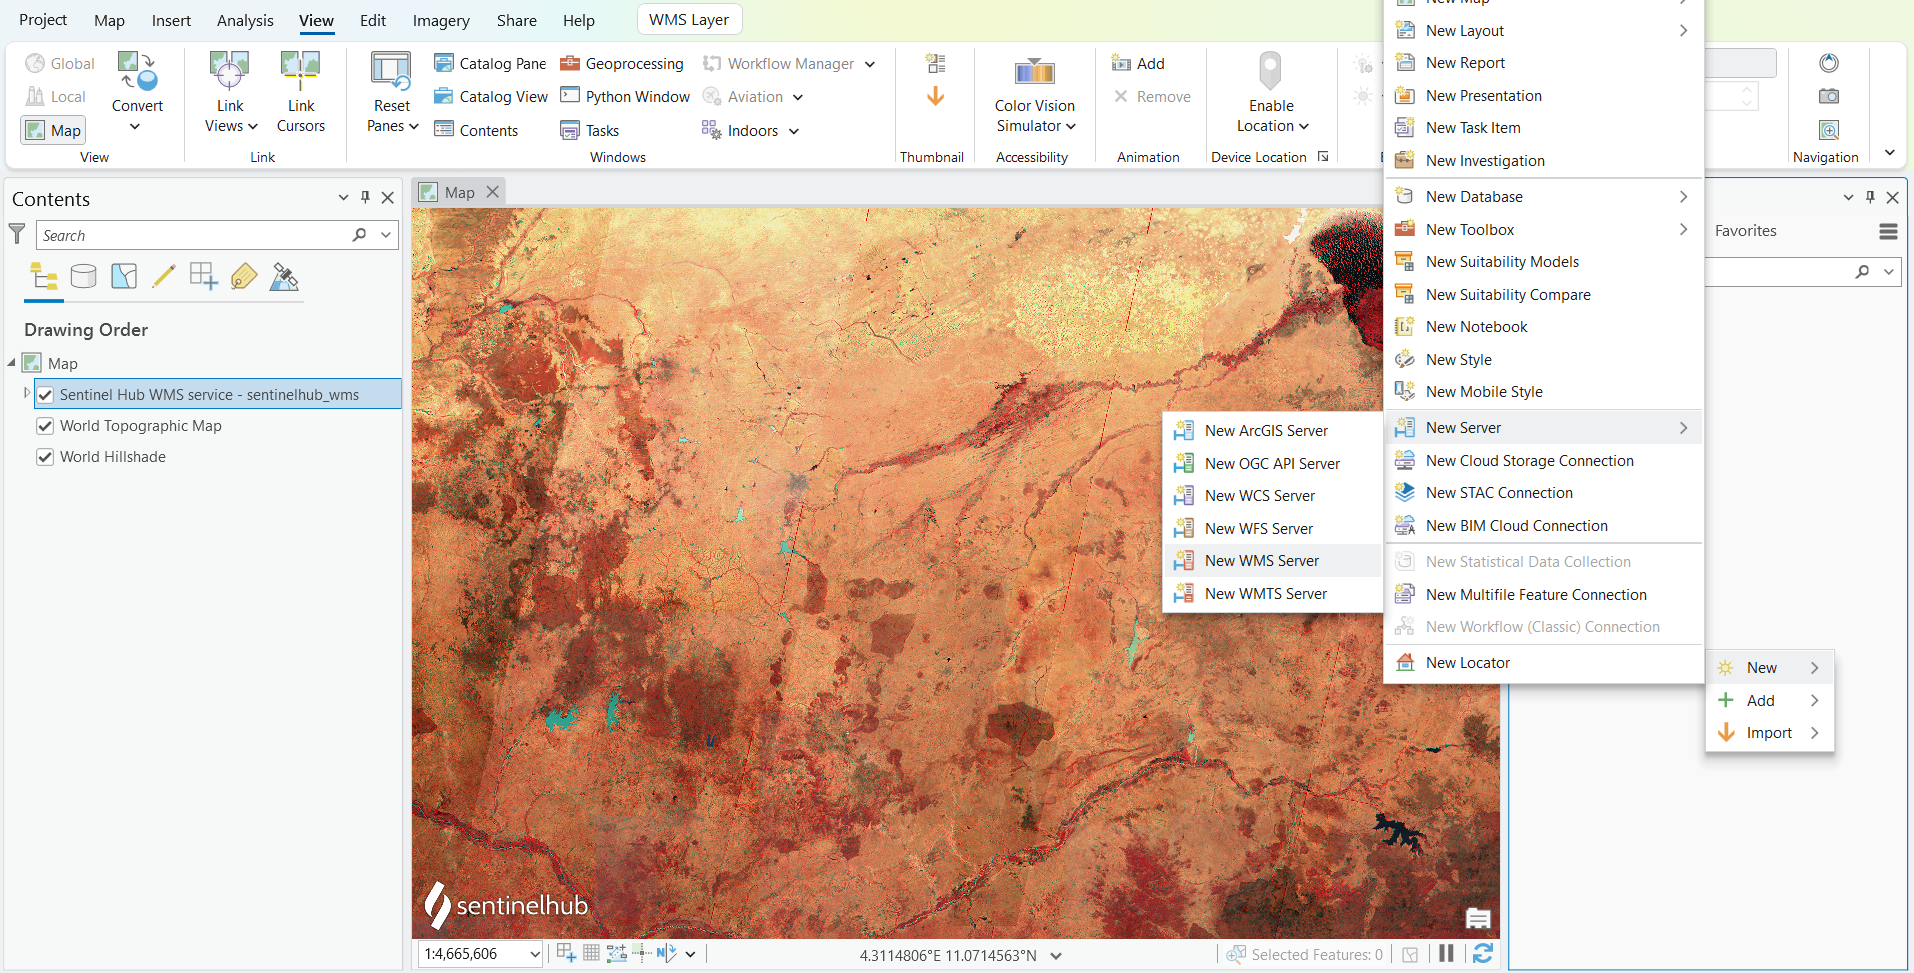Toggle auto-hide pin on Contents pane
This screenshot has width=1914, height=973.
click(365, 197)
